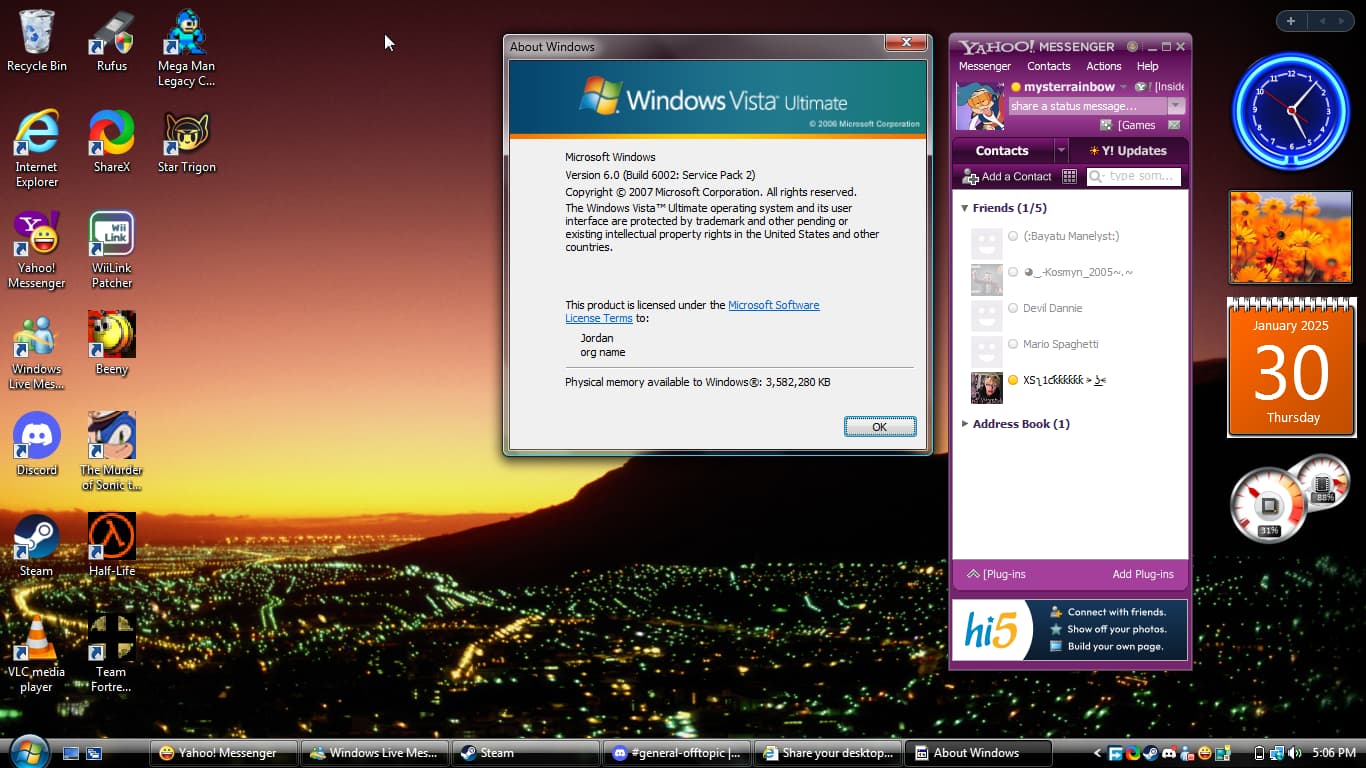Click the share a status message field

coord(1088,106)
